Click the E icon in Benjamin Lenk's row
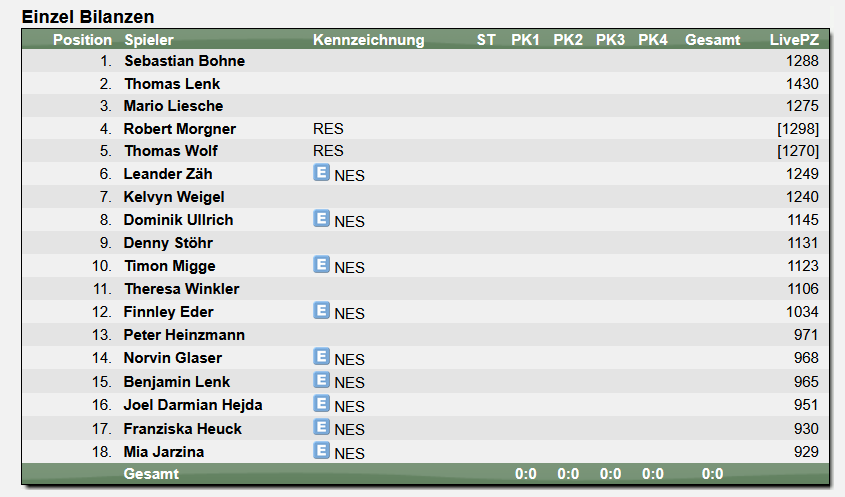 pyautogui.click(x=321, y=380)
